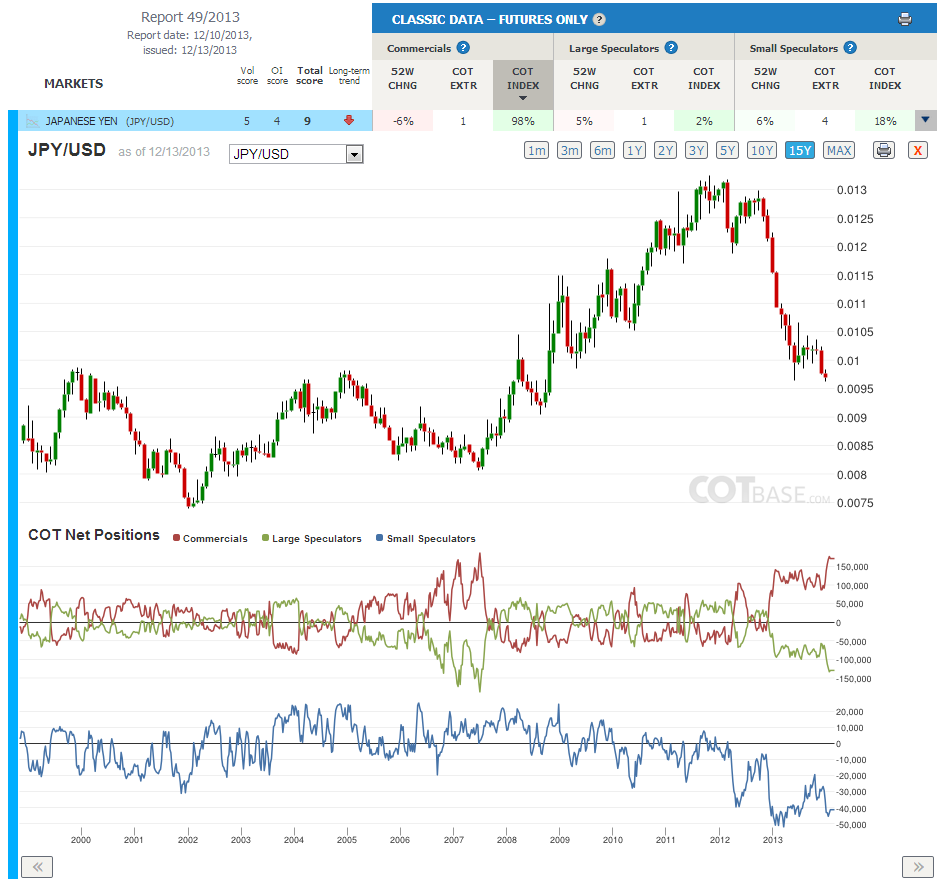The height and width of the screenshot is (879, 942).
Task: Click the chart icon beside Japanese Yen
Action: coord(32,121)
